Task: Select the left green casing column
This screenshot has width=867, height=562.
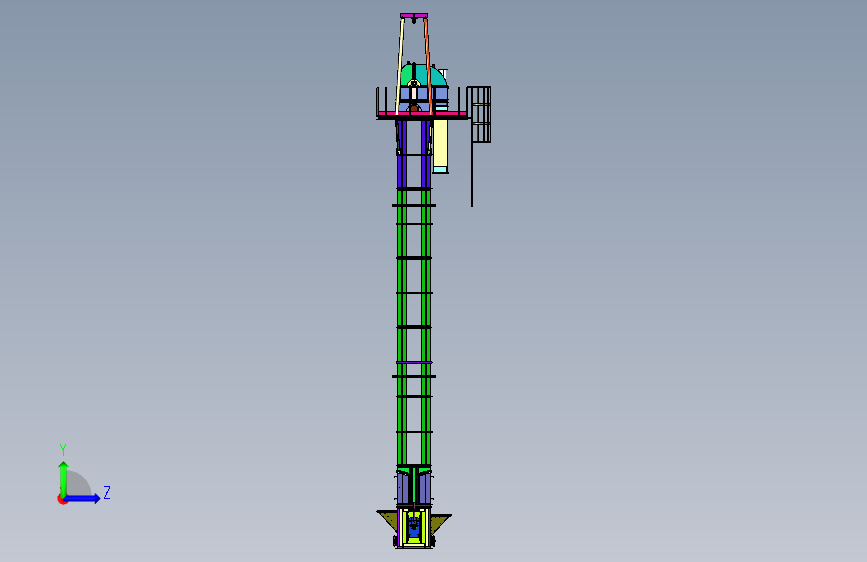Action: click(x=402, y=326)
